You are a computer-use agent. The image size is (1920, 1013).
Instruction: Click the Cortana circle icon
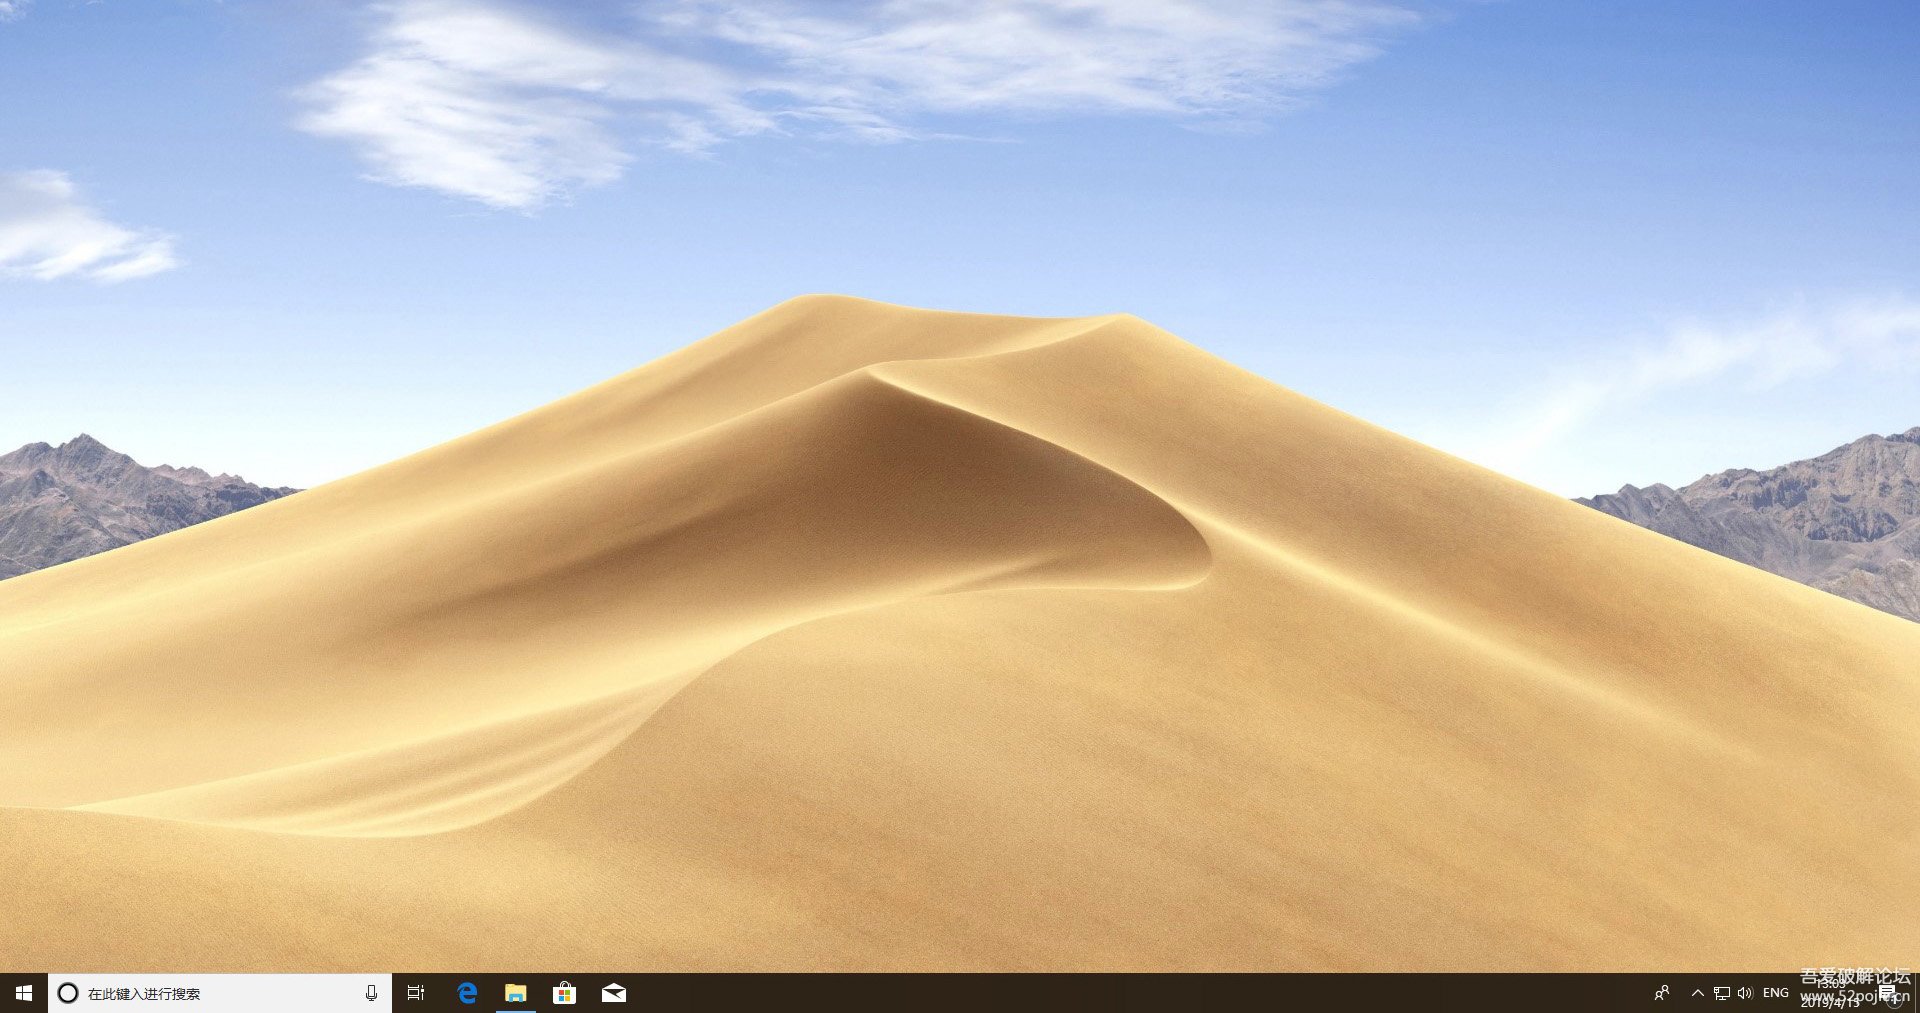(x=68, y=993)
